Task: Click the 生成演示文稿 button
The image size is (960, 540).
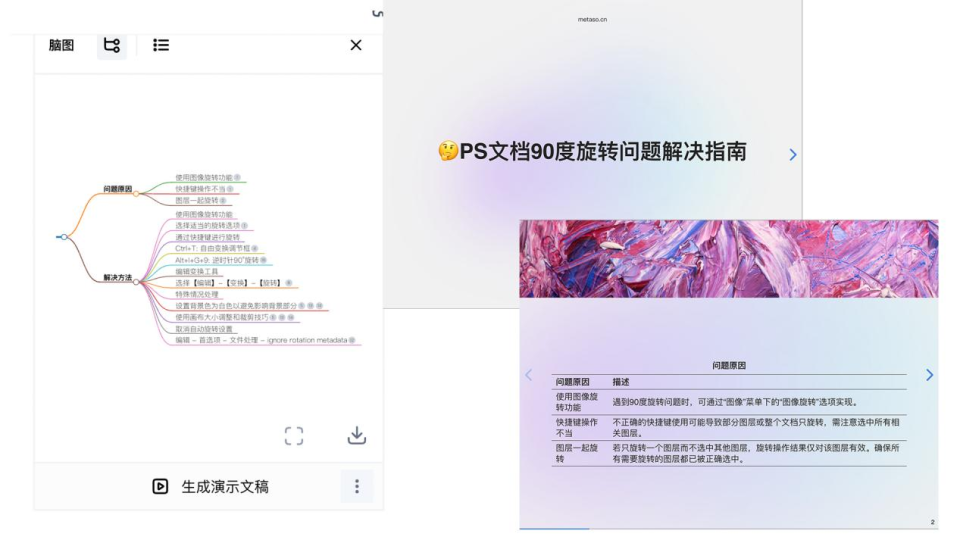Action: 211,487
